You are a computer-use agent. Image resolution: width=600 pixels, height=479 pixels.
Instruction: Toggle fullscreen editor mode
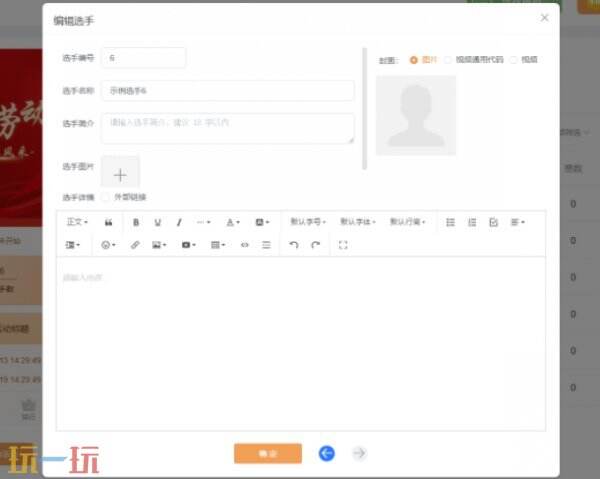tap(343, 245)
